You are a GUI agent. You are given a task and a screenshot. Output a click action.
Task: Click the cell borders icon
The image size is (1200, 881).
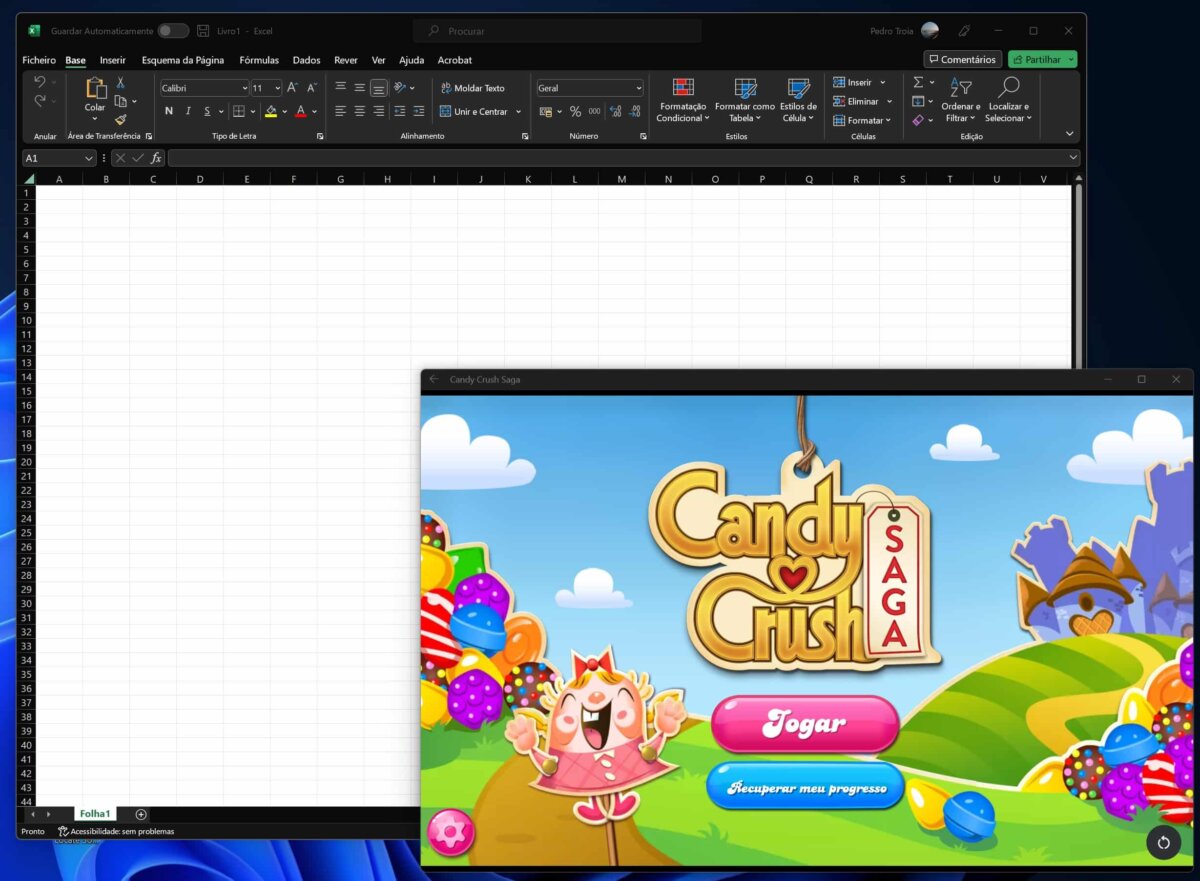pos(239,111)
